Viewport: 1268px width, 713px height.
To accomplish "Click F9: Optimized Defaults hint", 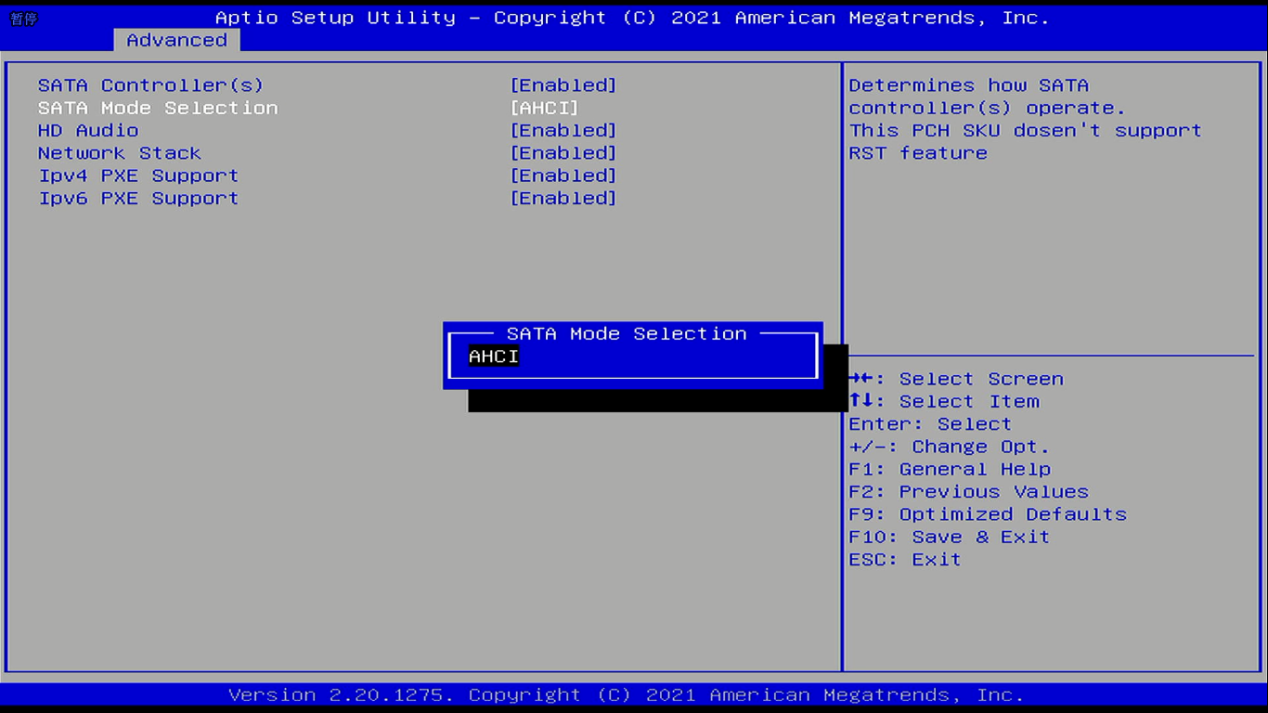I will click(987, 514).
